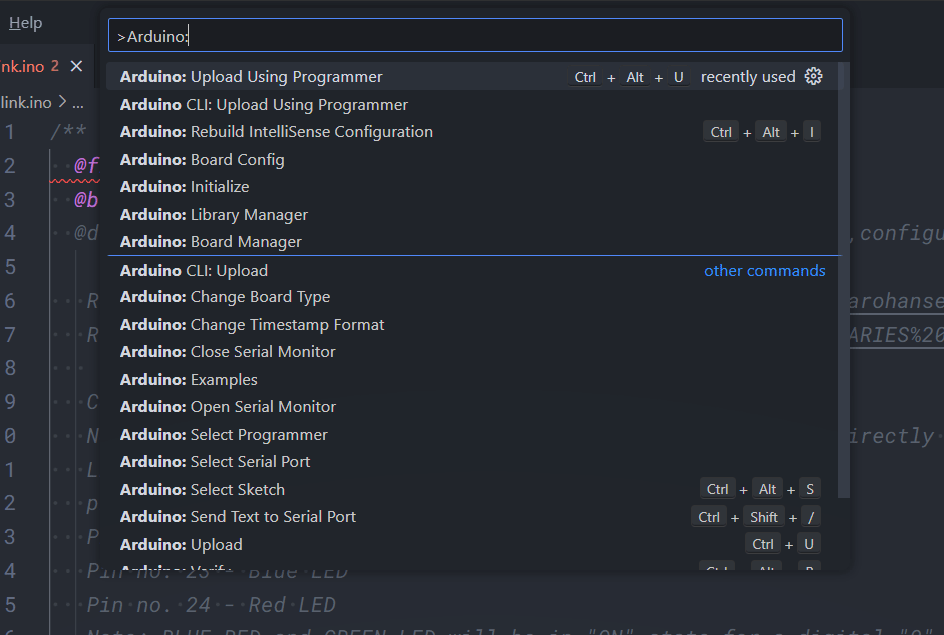Select Arduino: Initialize command
The height and width of the screenshot is (635, 944).
pos(472,187)
